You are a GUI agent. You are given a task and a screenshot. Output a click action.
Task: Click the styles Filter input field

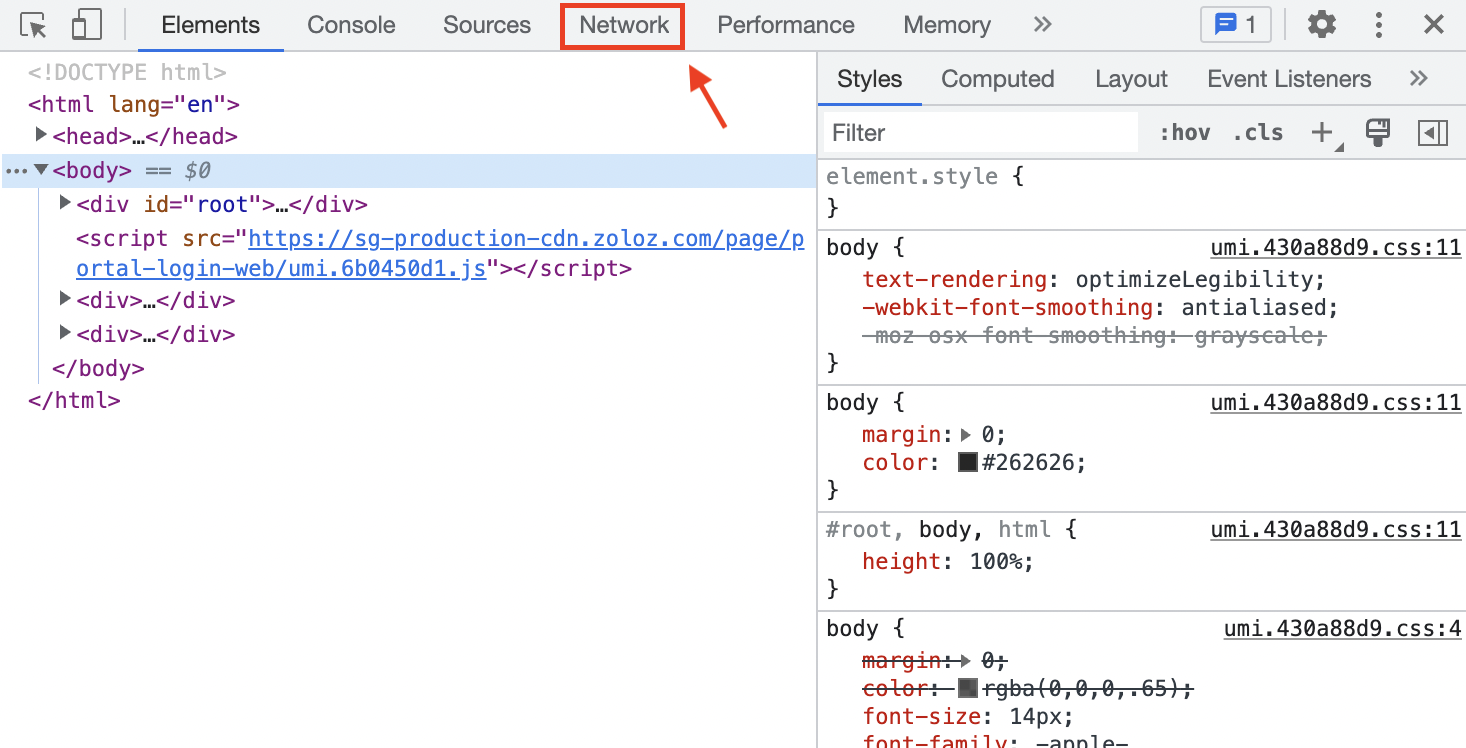click(x=980, y=133)
